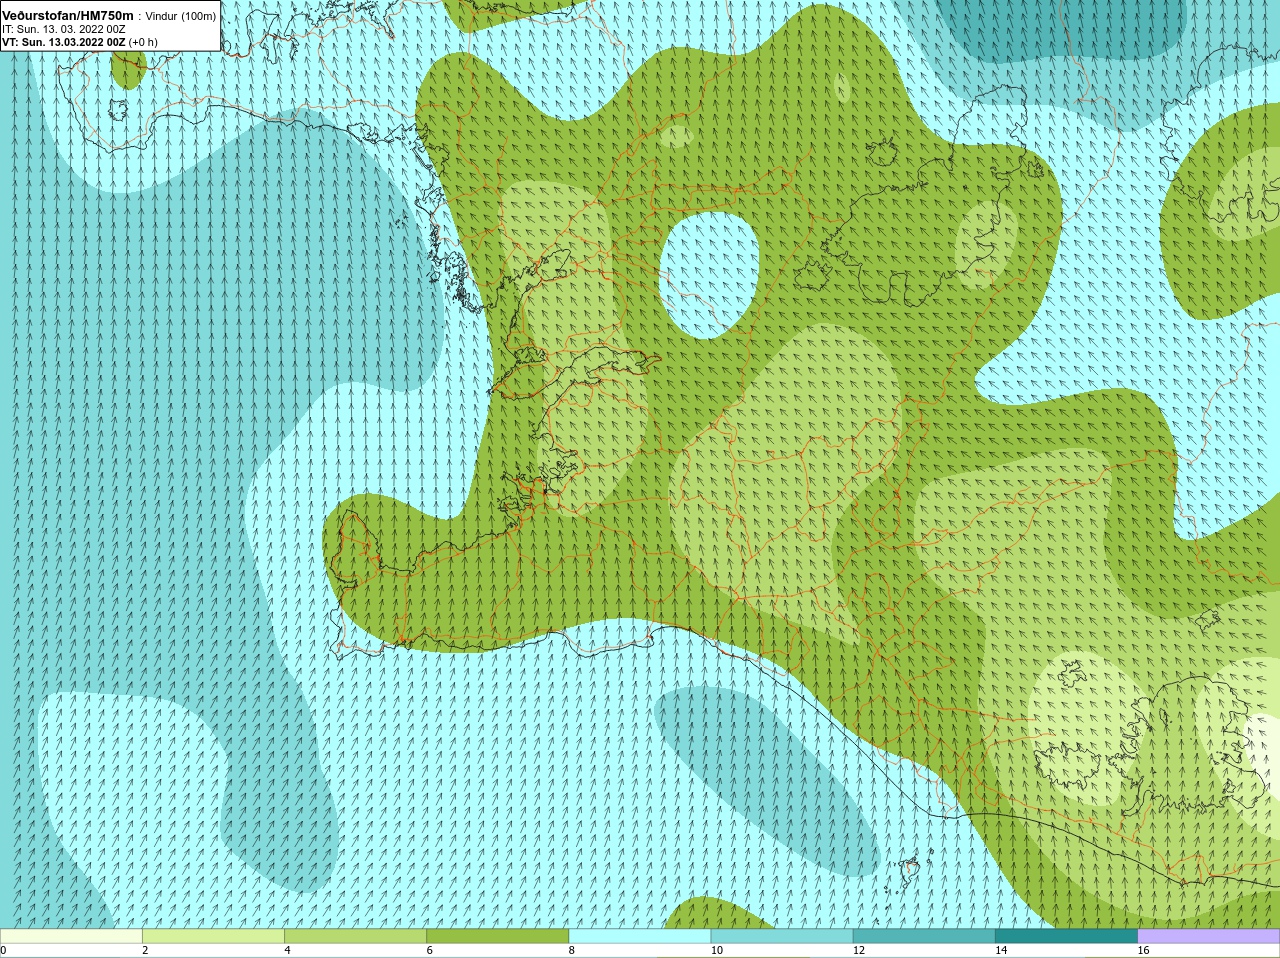Screen dimensions: 1280x958
Task: Click the pale teal 10–12 legend swatch
Action: click(x=782, y=936)
